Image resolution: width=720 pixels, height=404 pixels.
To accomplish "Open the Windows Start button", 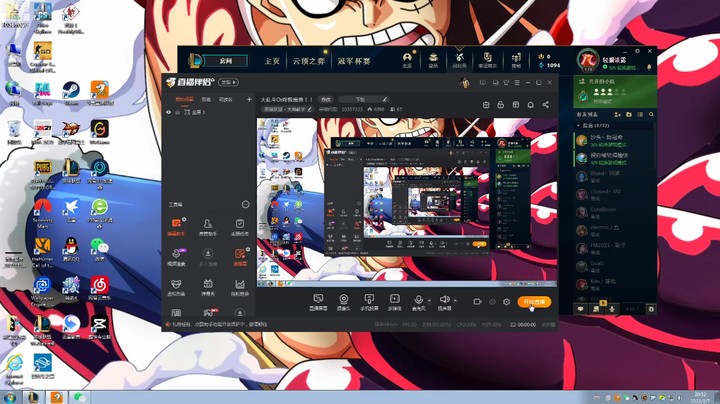I will tap(9, 398).
